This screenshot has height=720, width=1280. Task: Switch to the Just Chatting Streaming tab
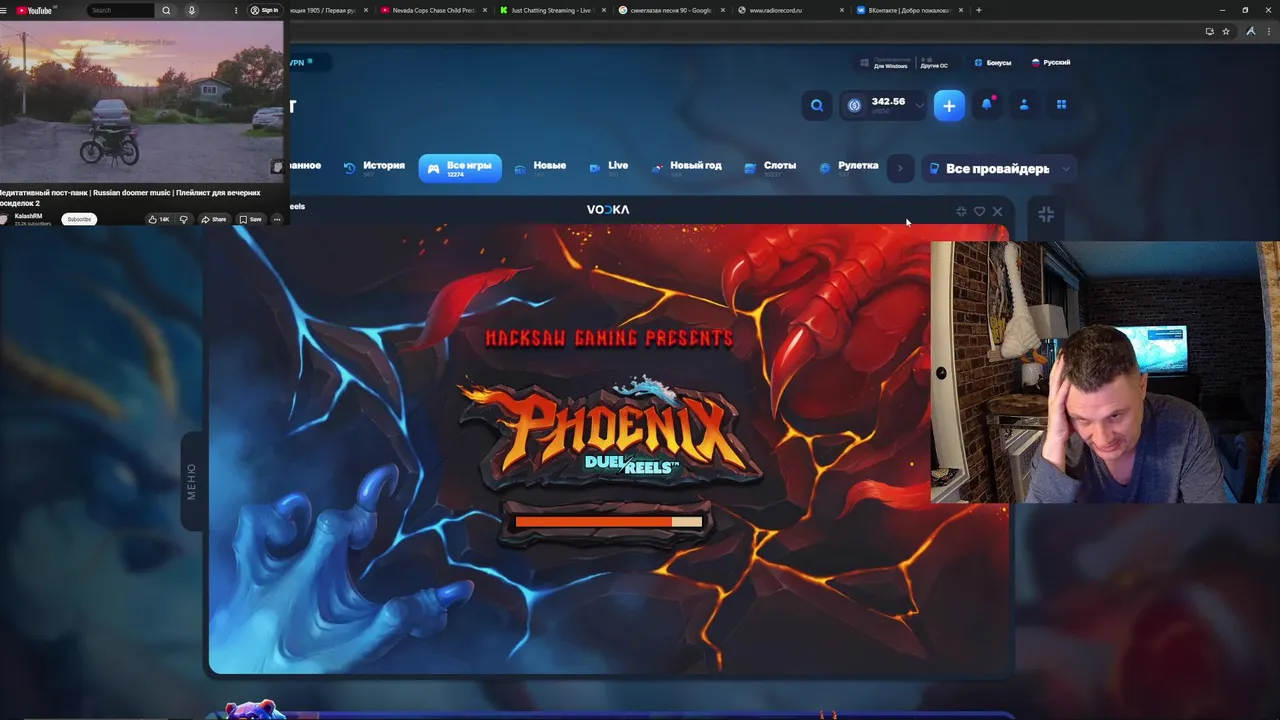click(551, 10)
